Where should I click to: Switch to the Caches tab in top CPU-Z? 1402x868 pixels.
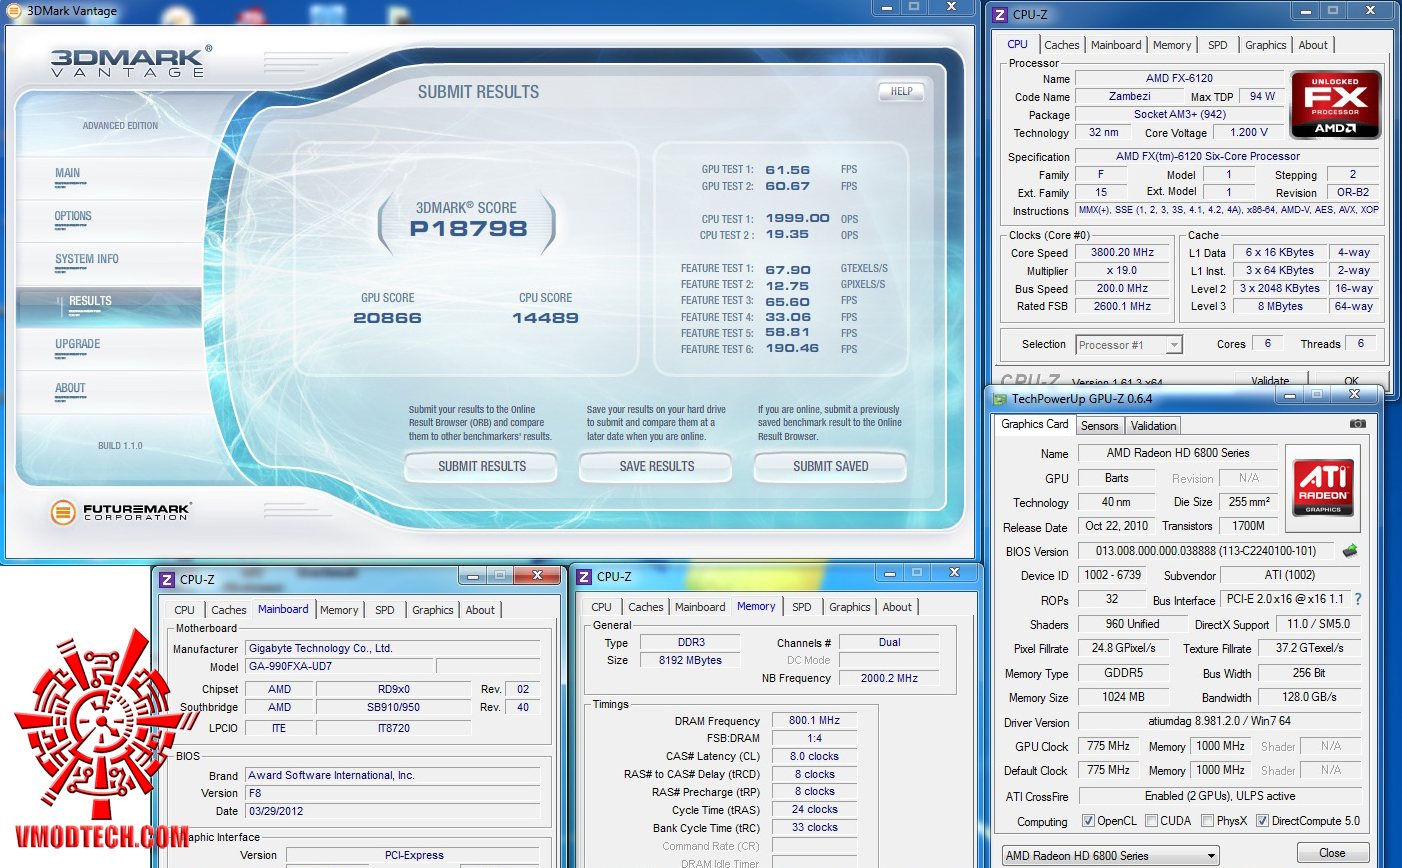tap(1061, 45)
